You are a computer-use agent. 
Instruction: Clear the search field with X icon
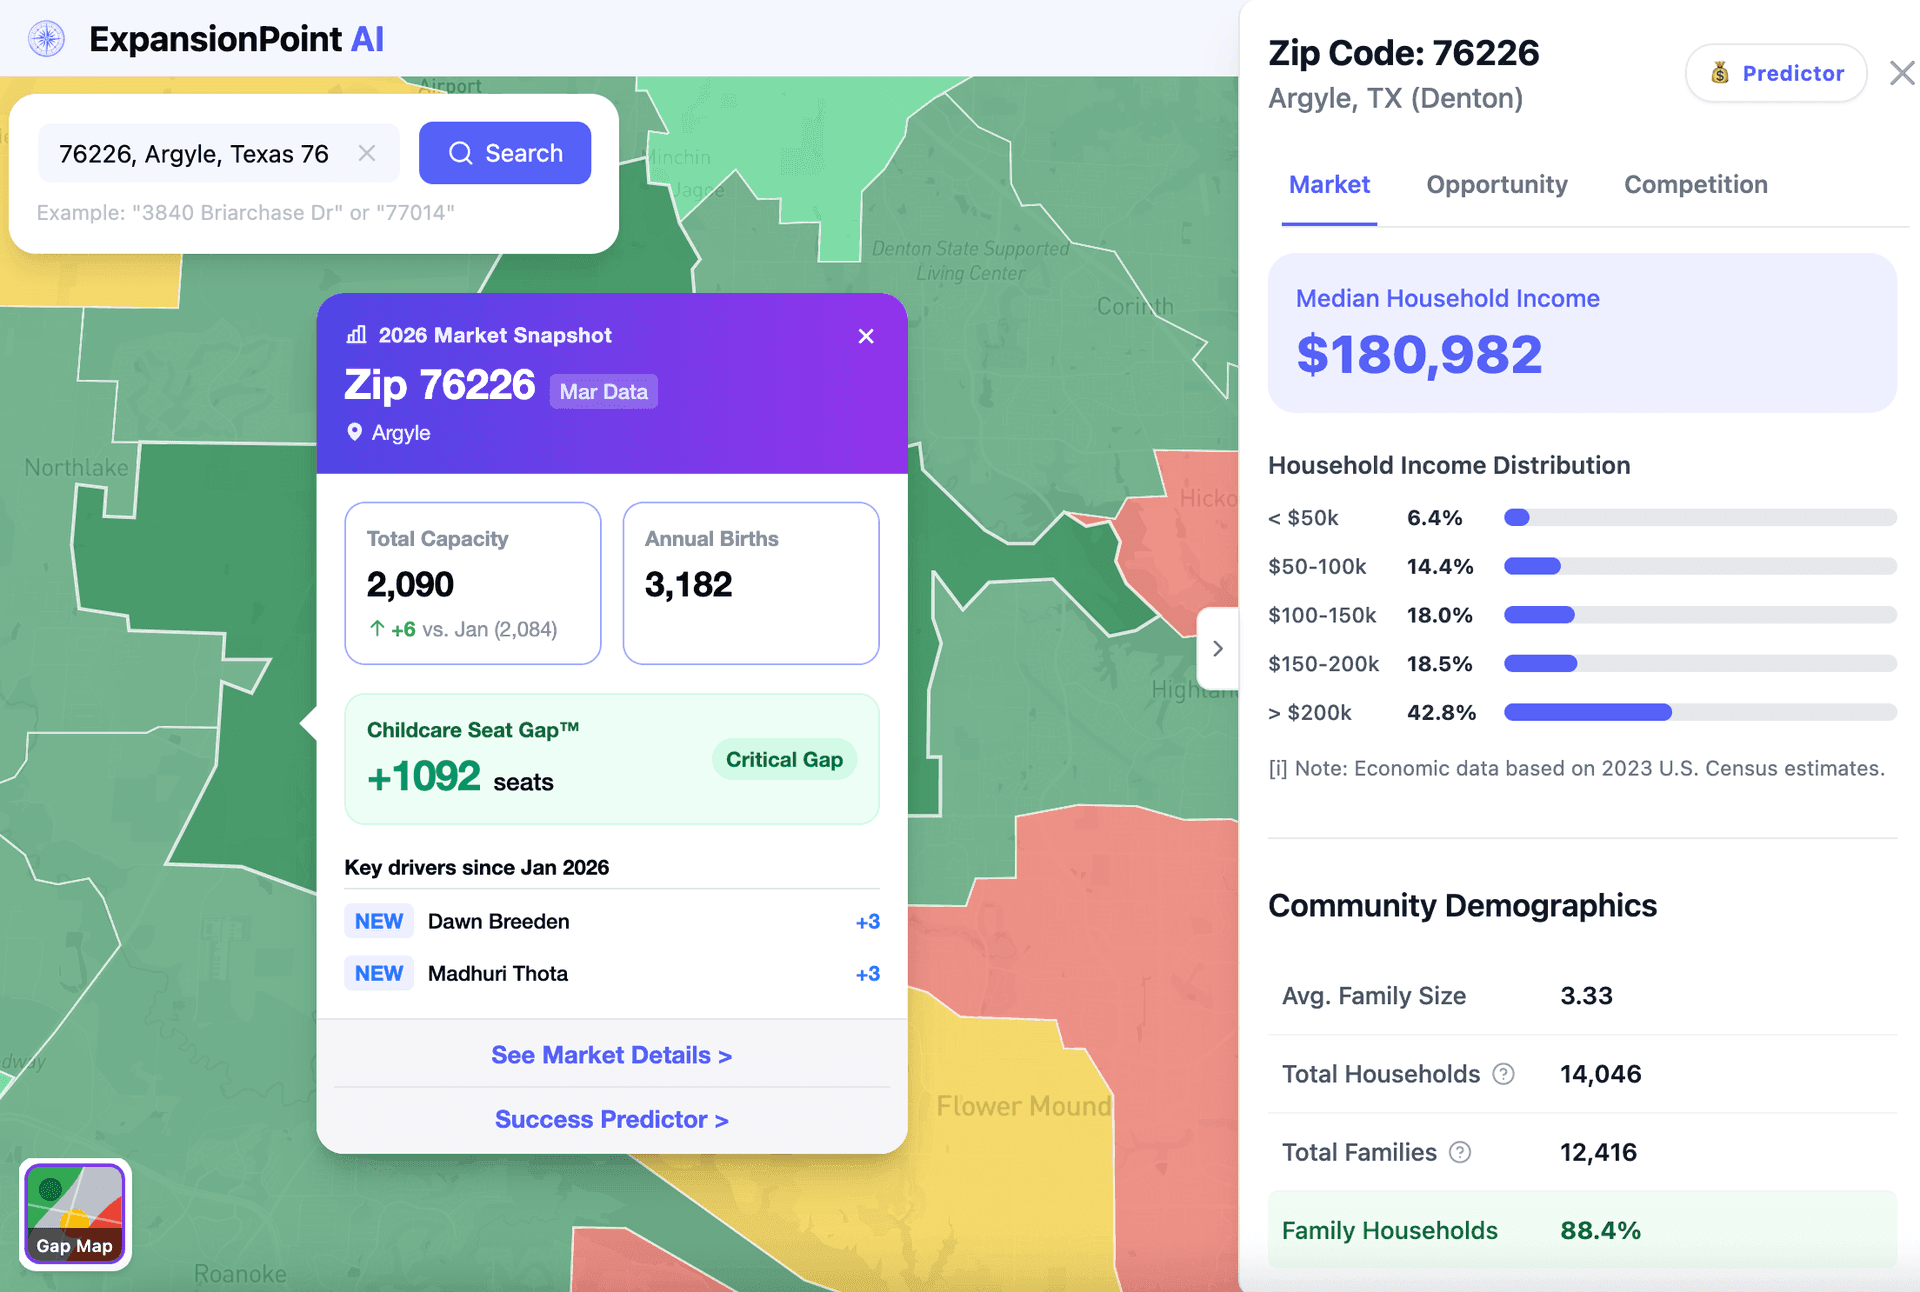[x=367, y=153]
